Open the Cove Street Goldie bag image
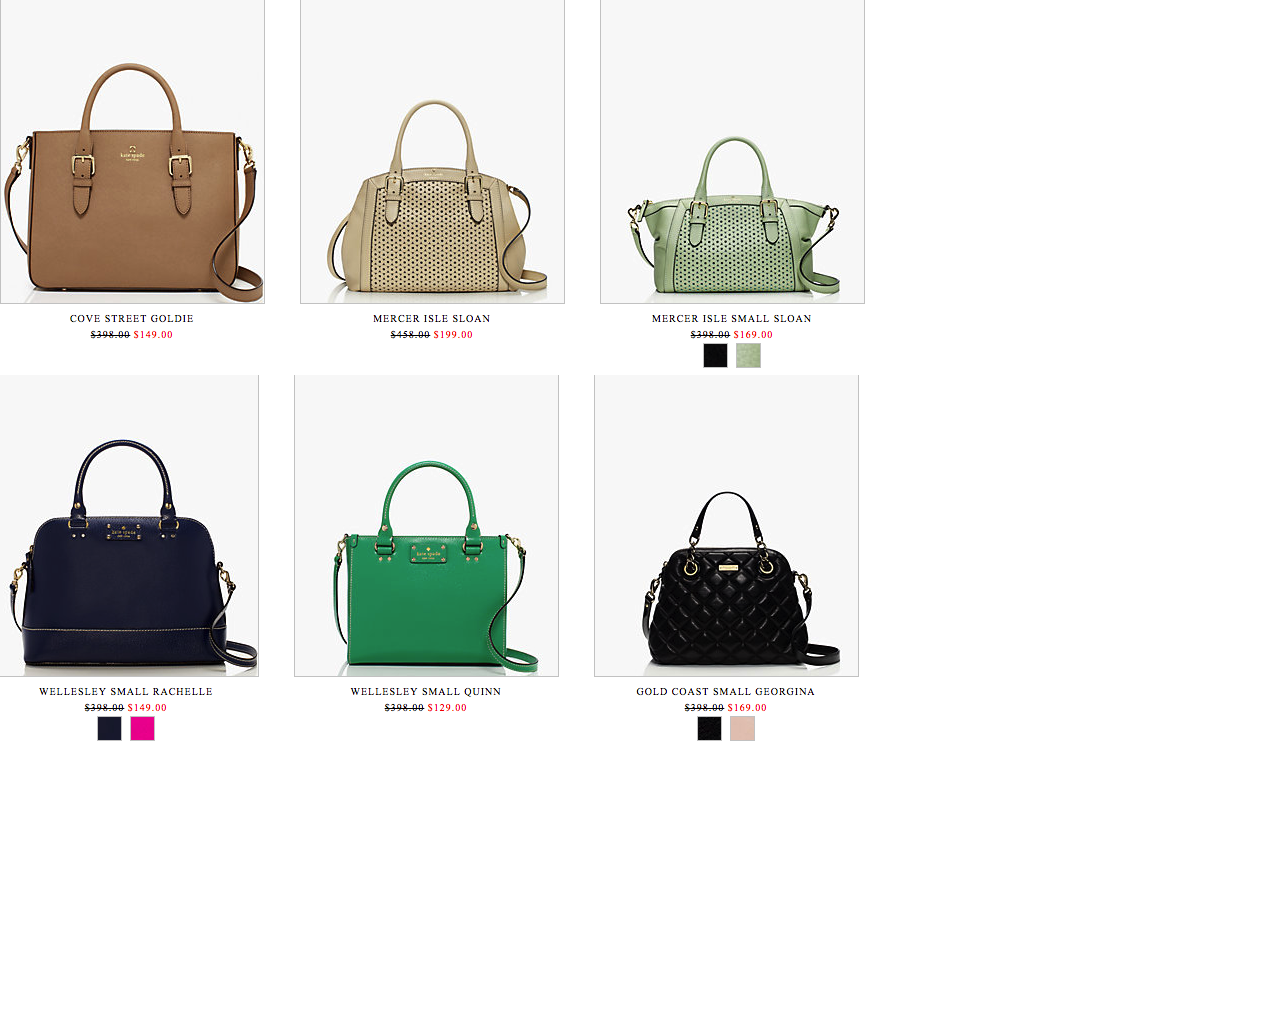This screenshot has height=1024, width=1280. pos(132,151)
